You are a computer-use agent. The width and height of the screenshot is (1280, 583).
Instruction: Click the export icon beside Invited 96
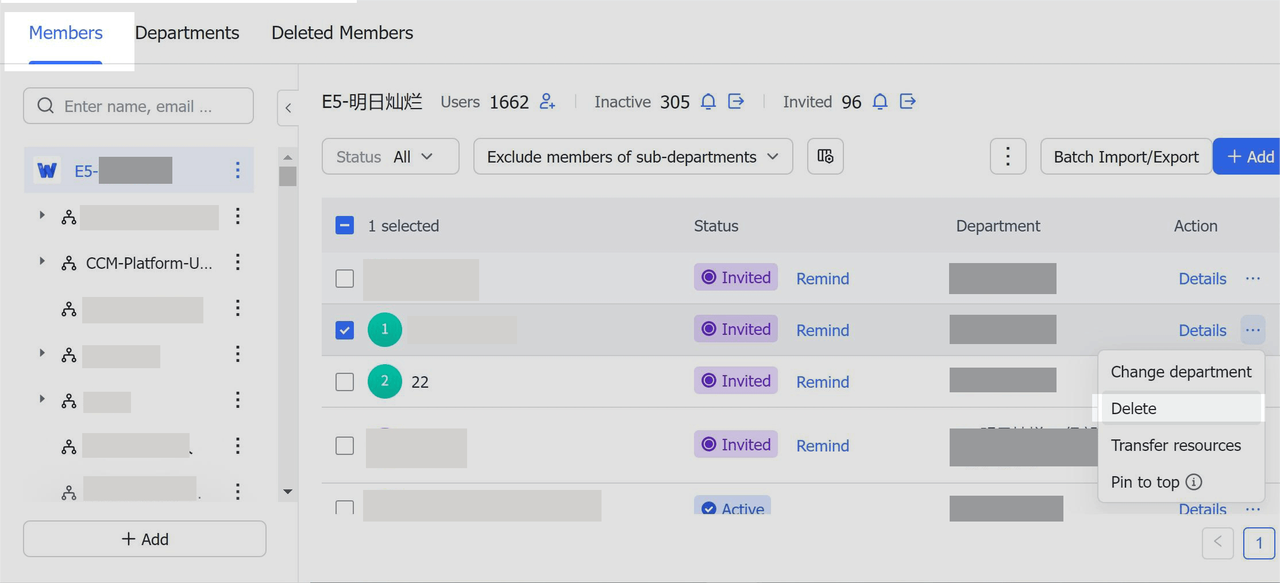coord(907,101)
